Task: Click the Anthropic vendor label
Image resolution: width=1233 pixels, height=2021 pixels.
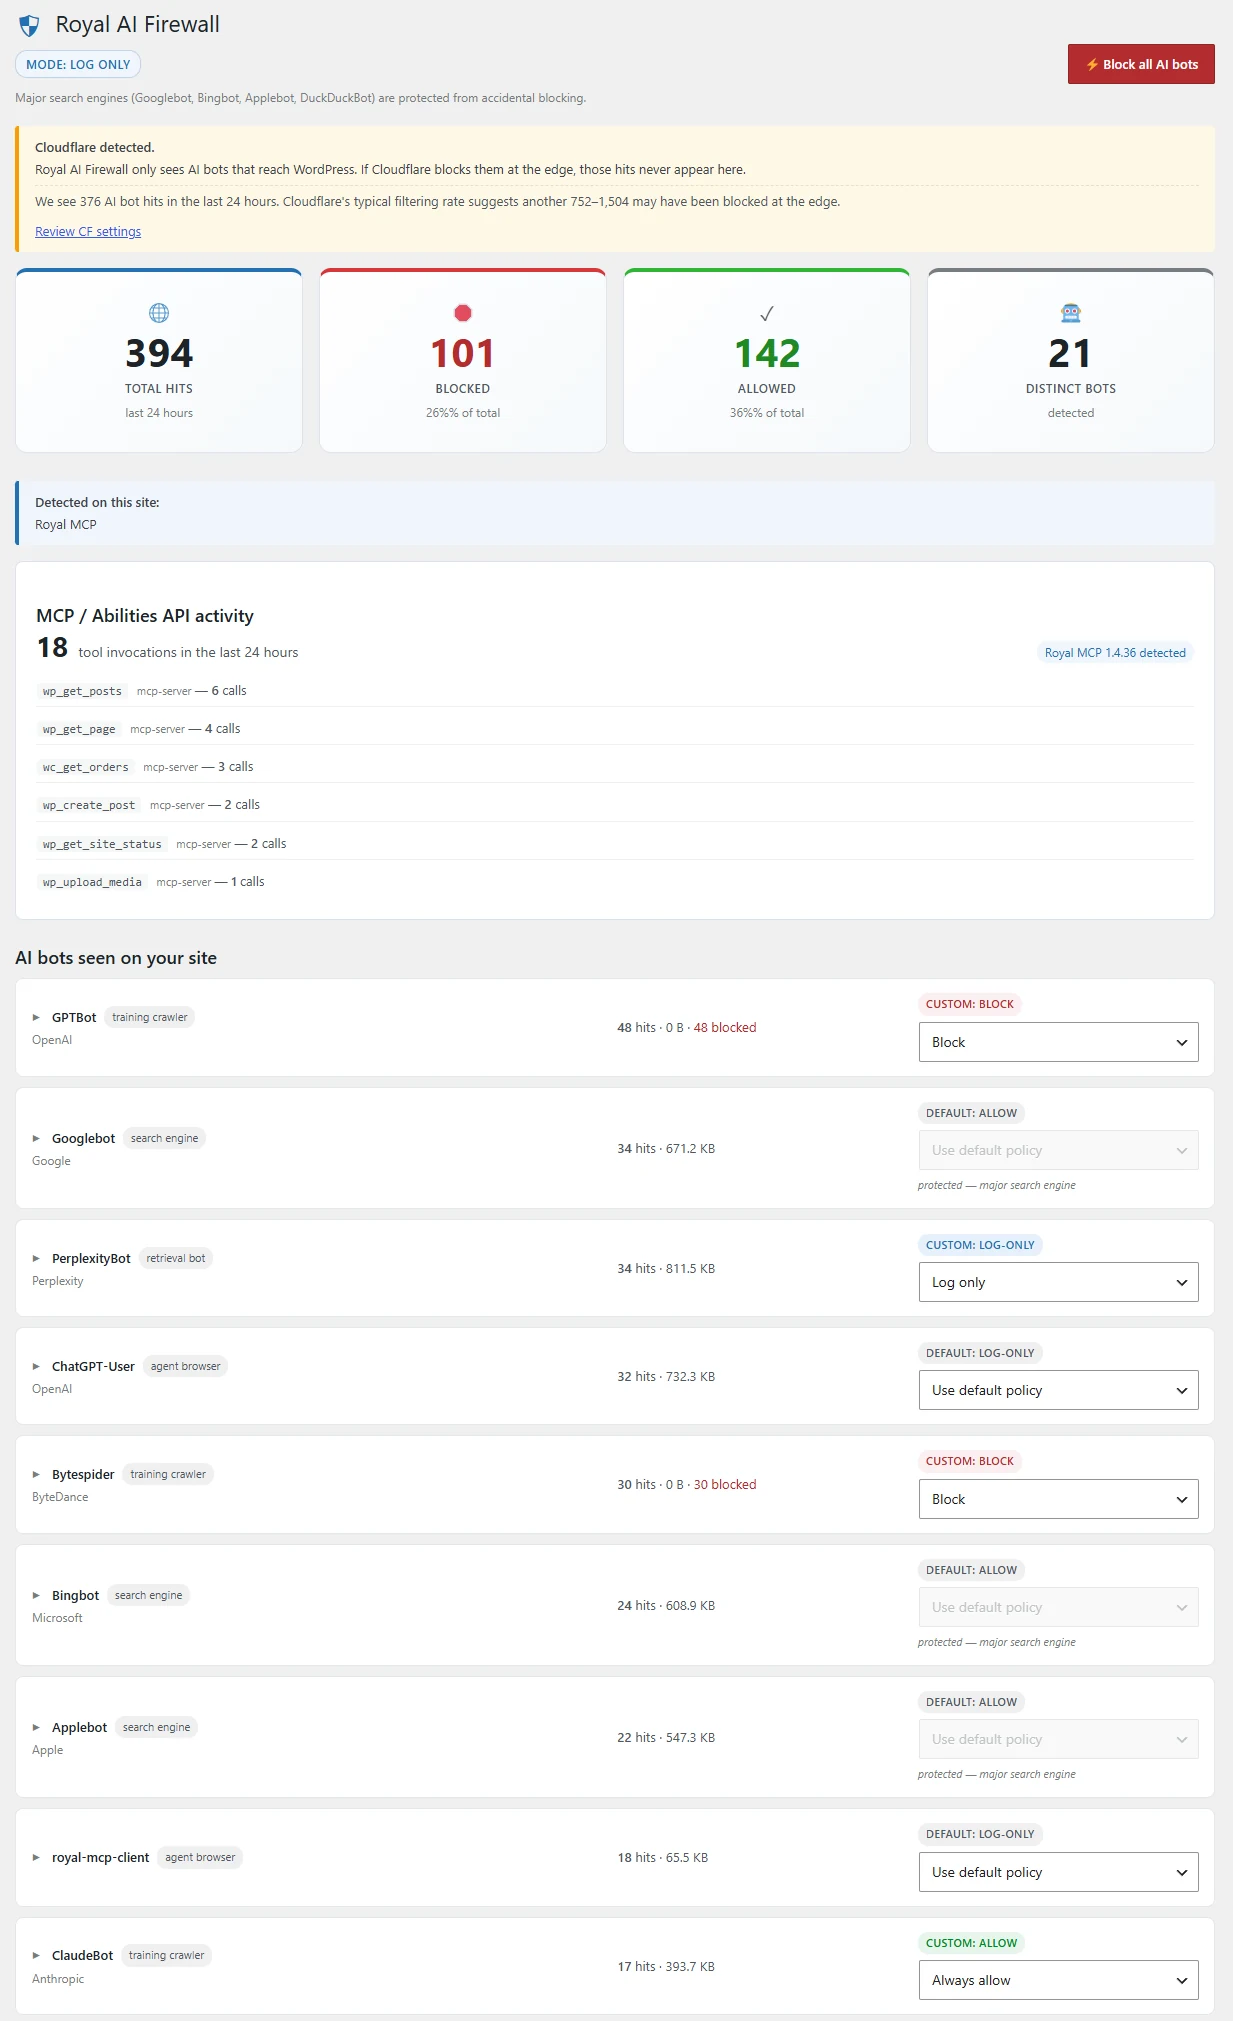Action: tap(58, 1979)
